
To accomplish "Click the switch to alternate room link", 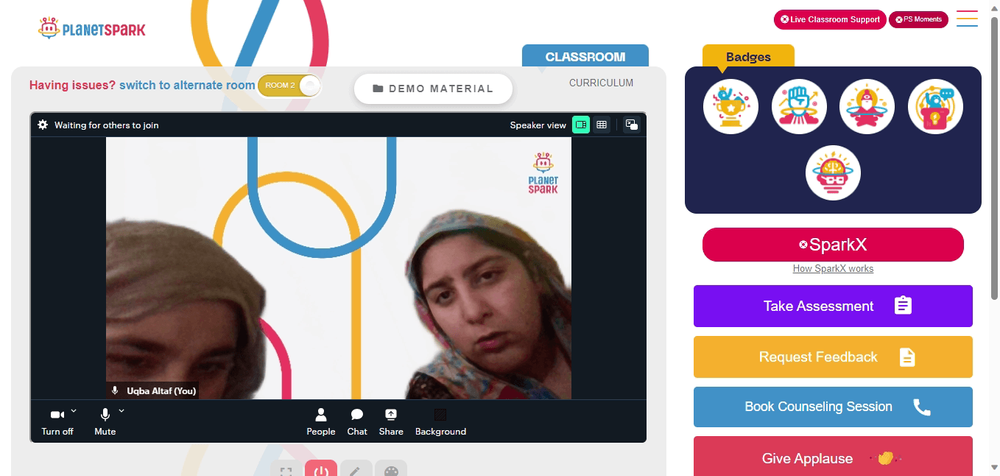I will click(187, 86).
